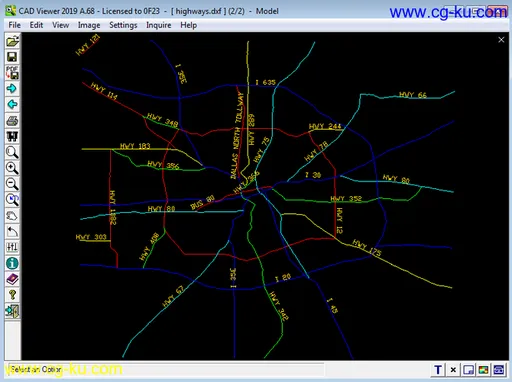Click the Save floppy disk icon
The height and width of the screenshot is (382, 512).
click(12, 57)
